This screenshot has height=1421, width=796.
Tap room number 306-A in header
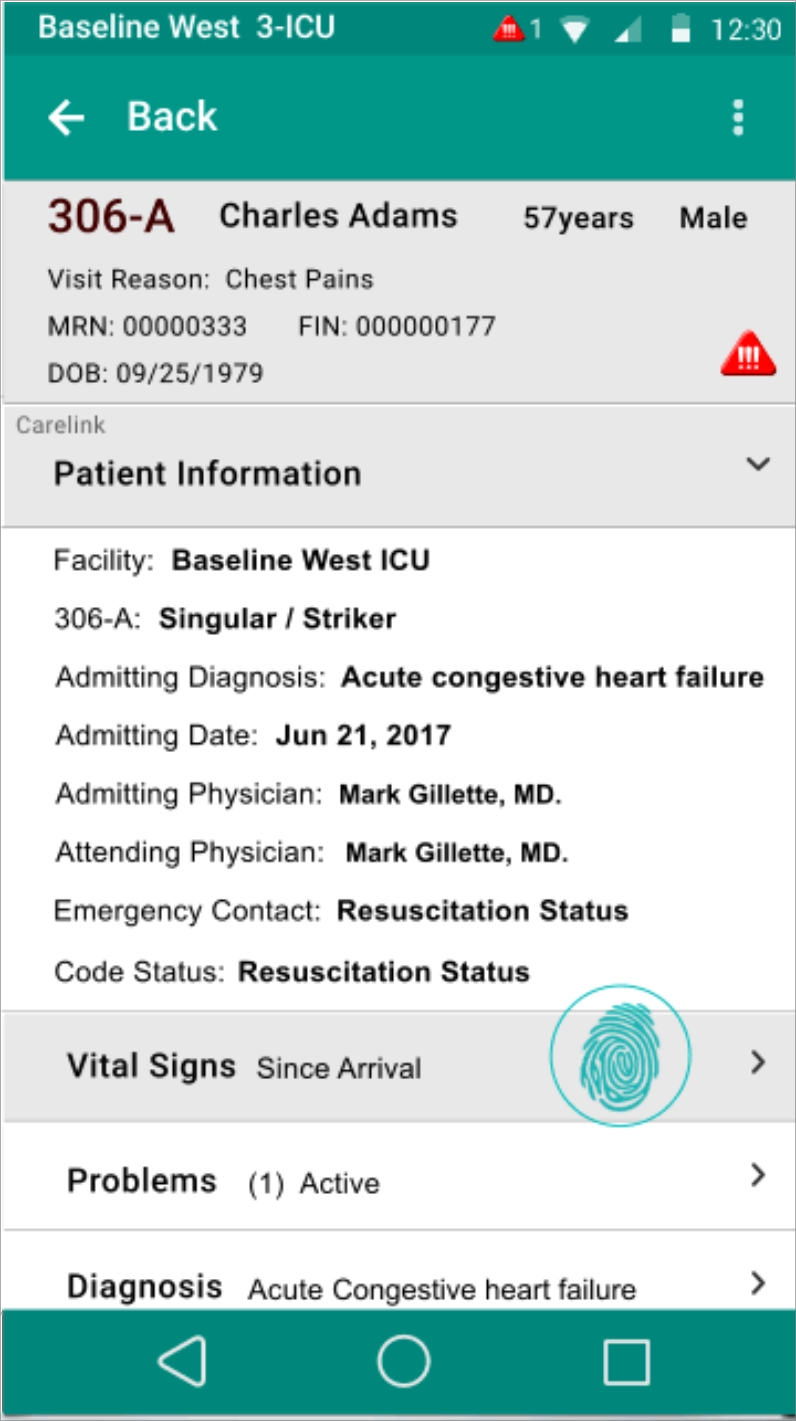[x=111, y=217]
